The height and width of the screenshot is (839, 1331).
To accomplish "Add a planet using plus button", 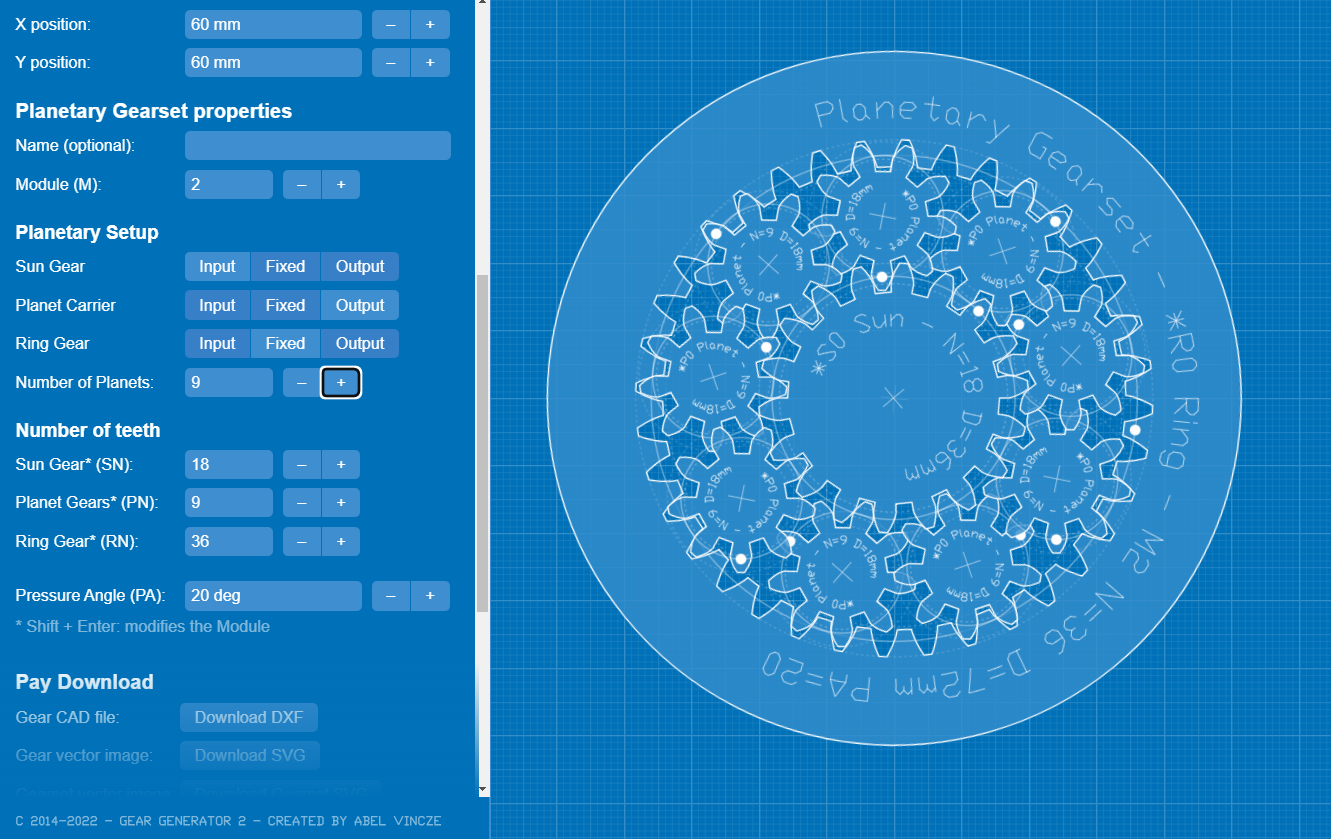I will click(x=340, y=383).
